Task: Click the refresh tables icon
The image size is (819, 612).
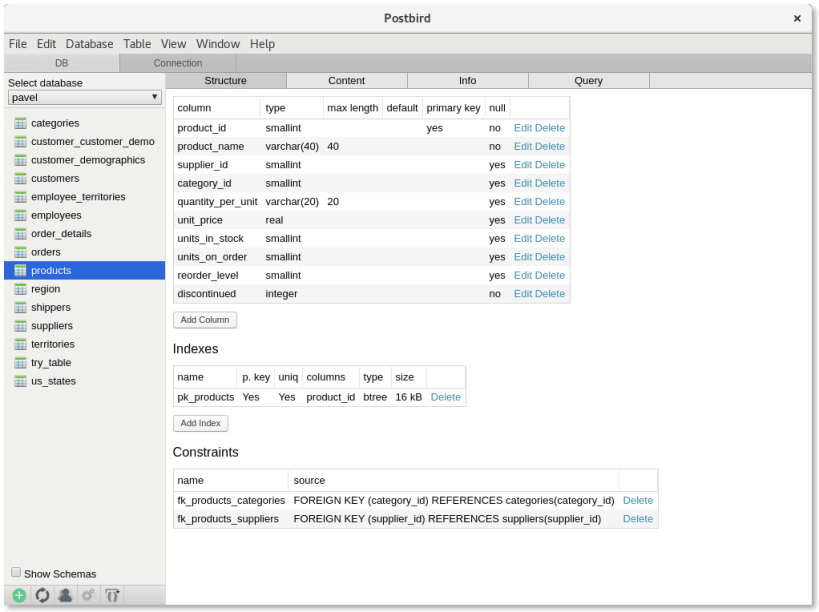Action: point(42,595)
